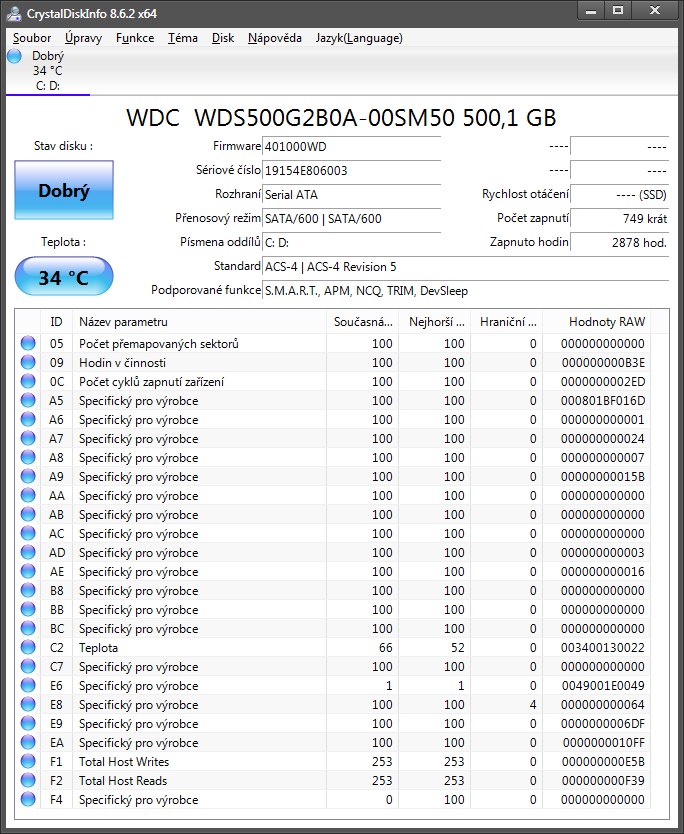Click status orb of Total Host Writes row
This screenshot has width=684, height=834.
click(28, 762)
